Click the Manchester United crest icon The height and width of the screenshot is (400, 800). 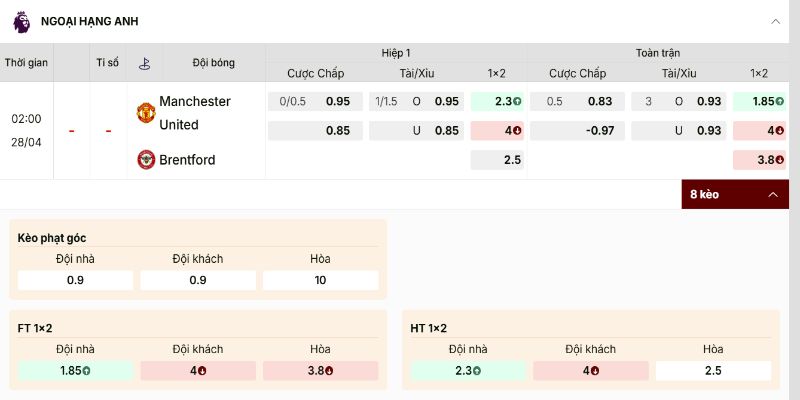point(146,112)
